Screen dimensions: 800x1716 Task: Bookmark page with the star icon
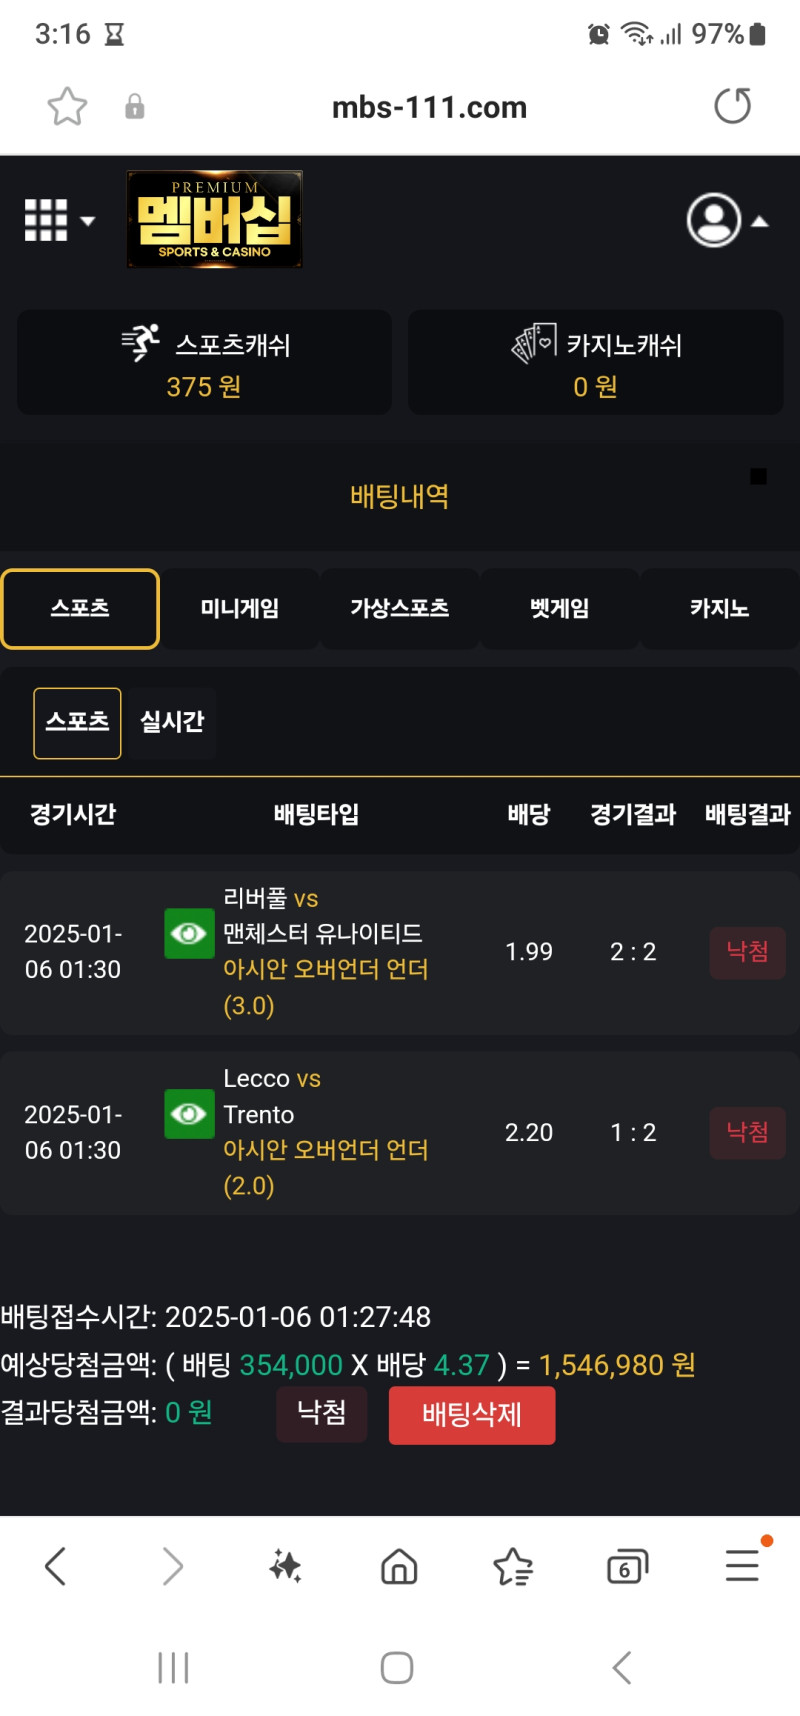[67, 106]
